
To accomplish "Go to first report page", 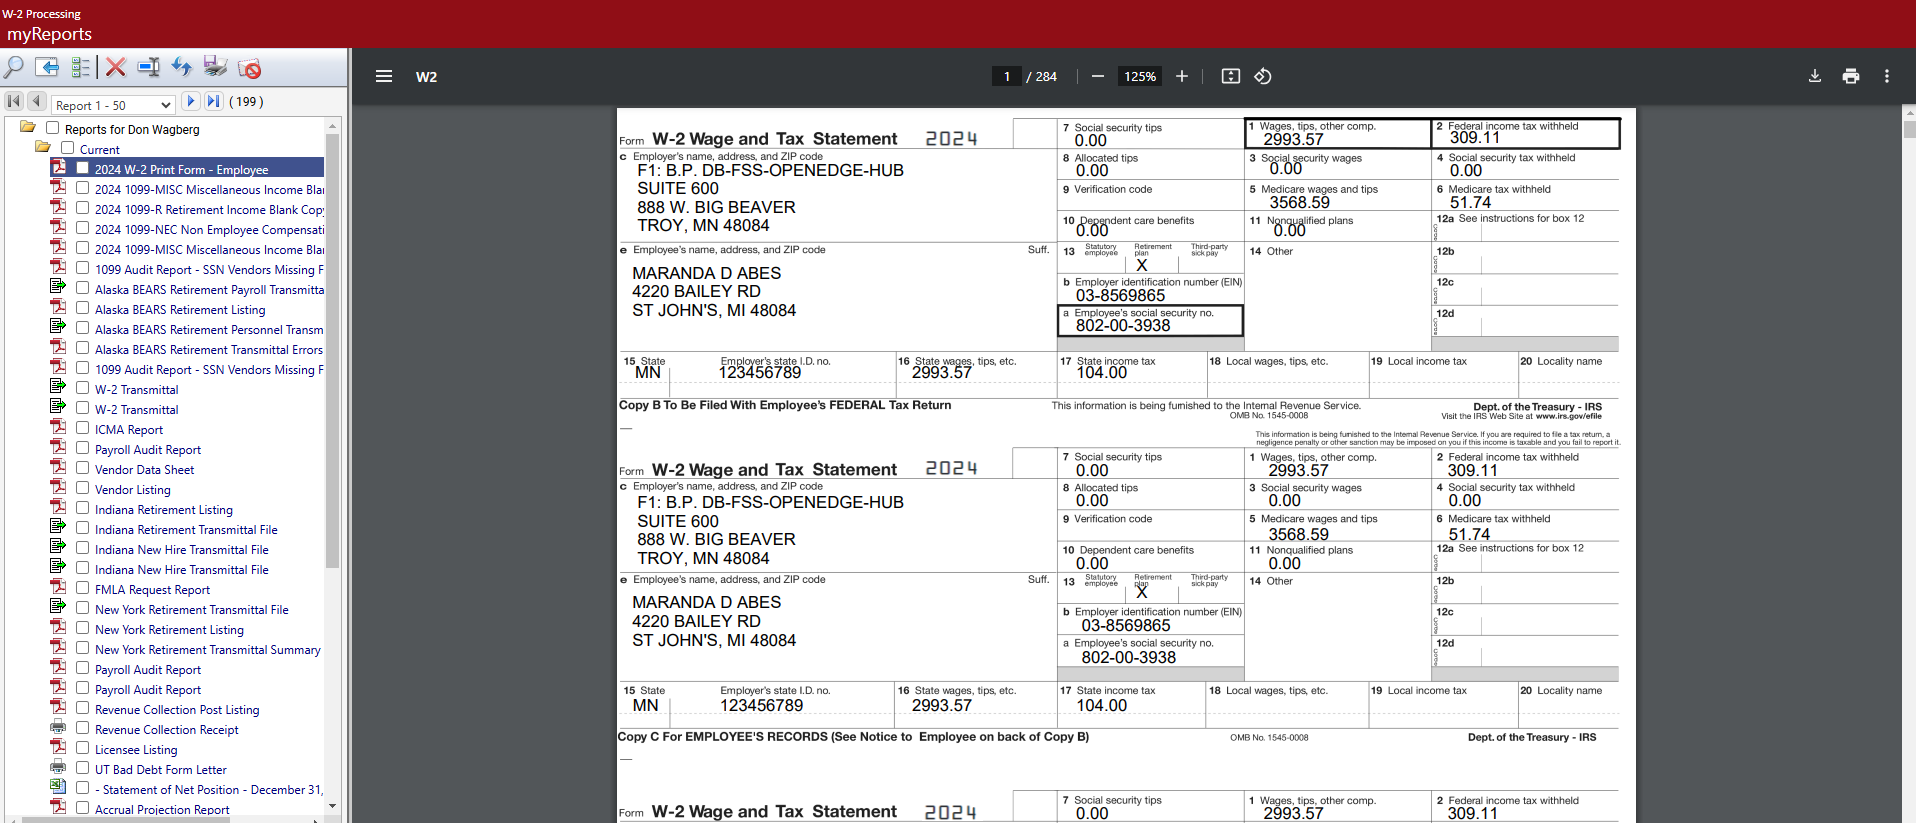I will coord(14,101).
